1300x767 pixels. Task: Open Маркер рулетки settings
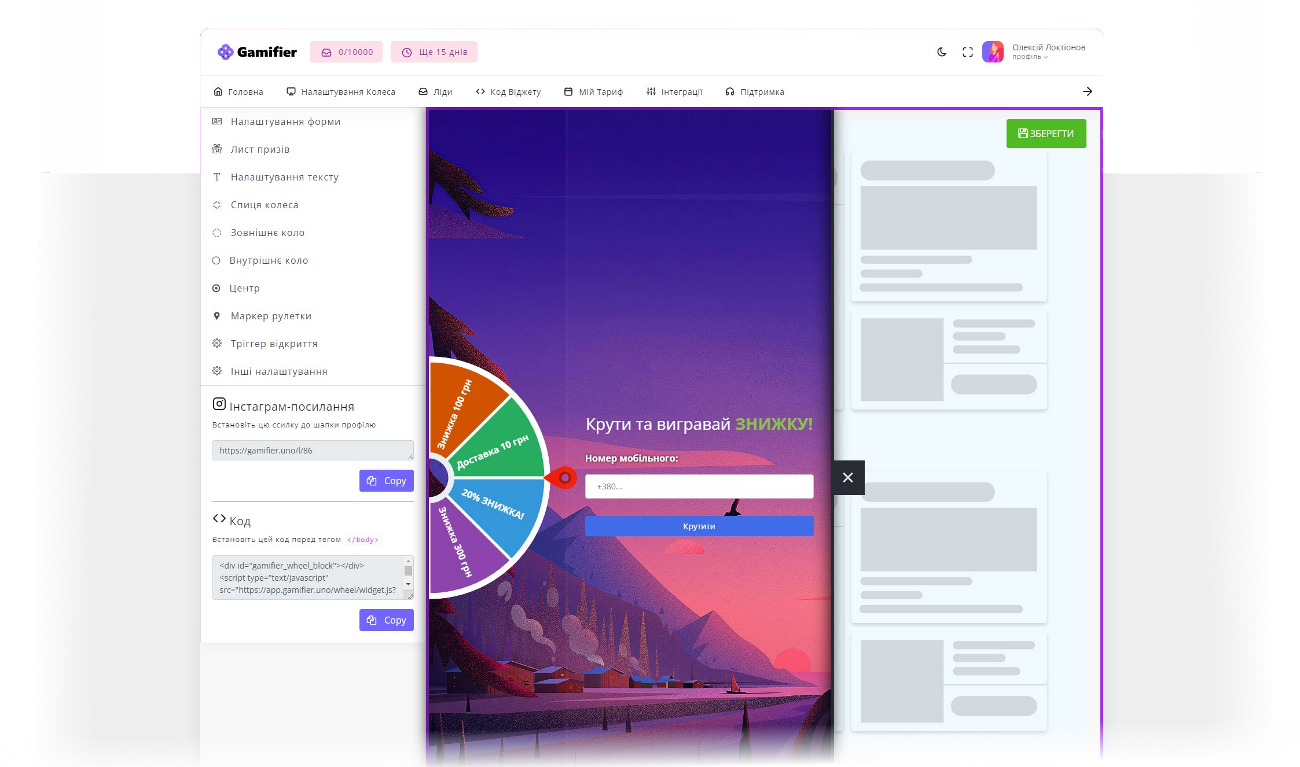click(270, 316)
